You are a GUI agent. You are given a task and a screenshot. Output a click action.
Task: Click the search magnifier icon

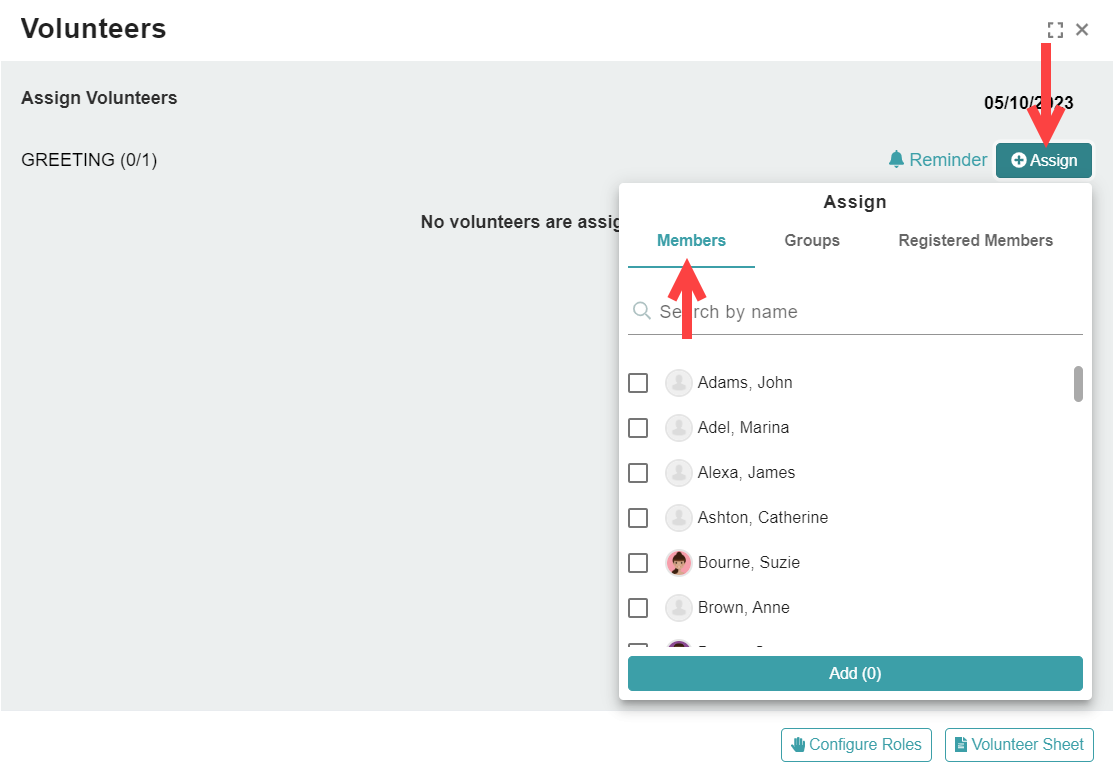642,311
